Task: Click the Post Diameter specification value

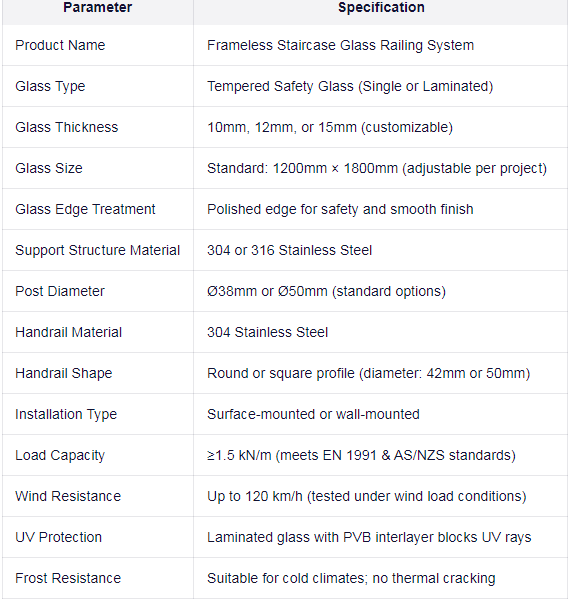Action: 326,291
